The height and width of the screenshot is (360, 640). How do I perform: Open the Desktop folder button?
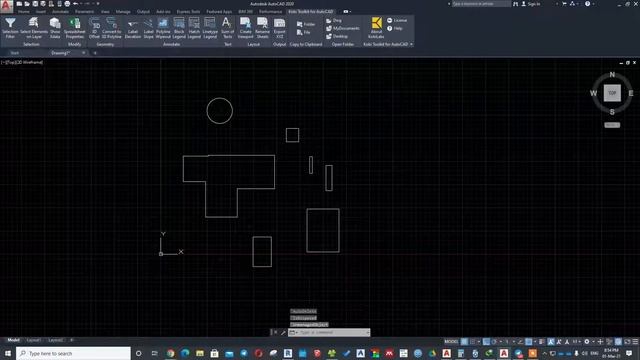[x=337, y=36]
